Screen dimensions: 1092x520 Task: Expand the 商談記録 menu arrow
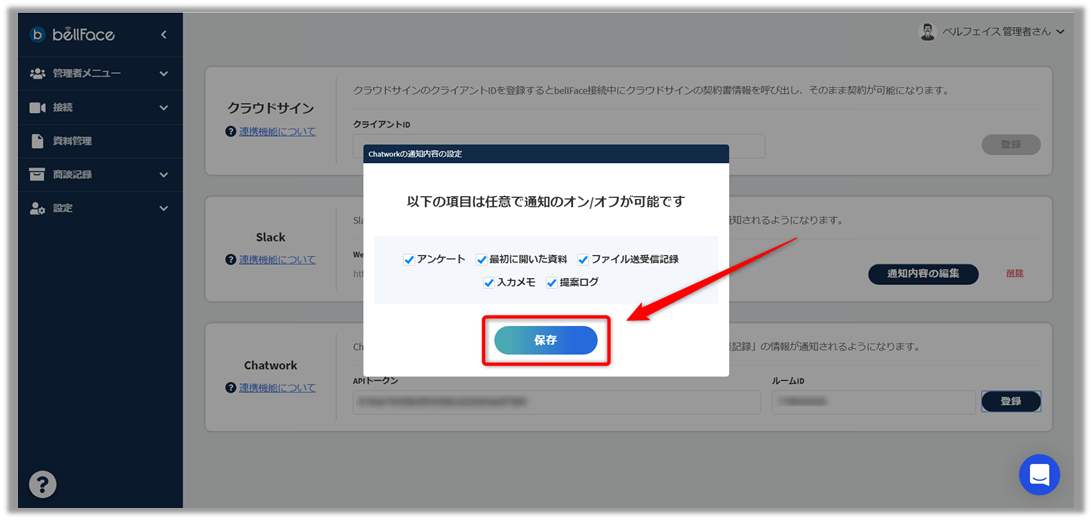164,175
